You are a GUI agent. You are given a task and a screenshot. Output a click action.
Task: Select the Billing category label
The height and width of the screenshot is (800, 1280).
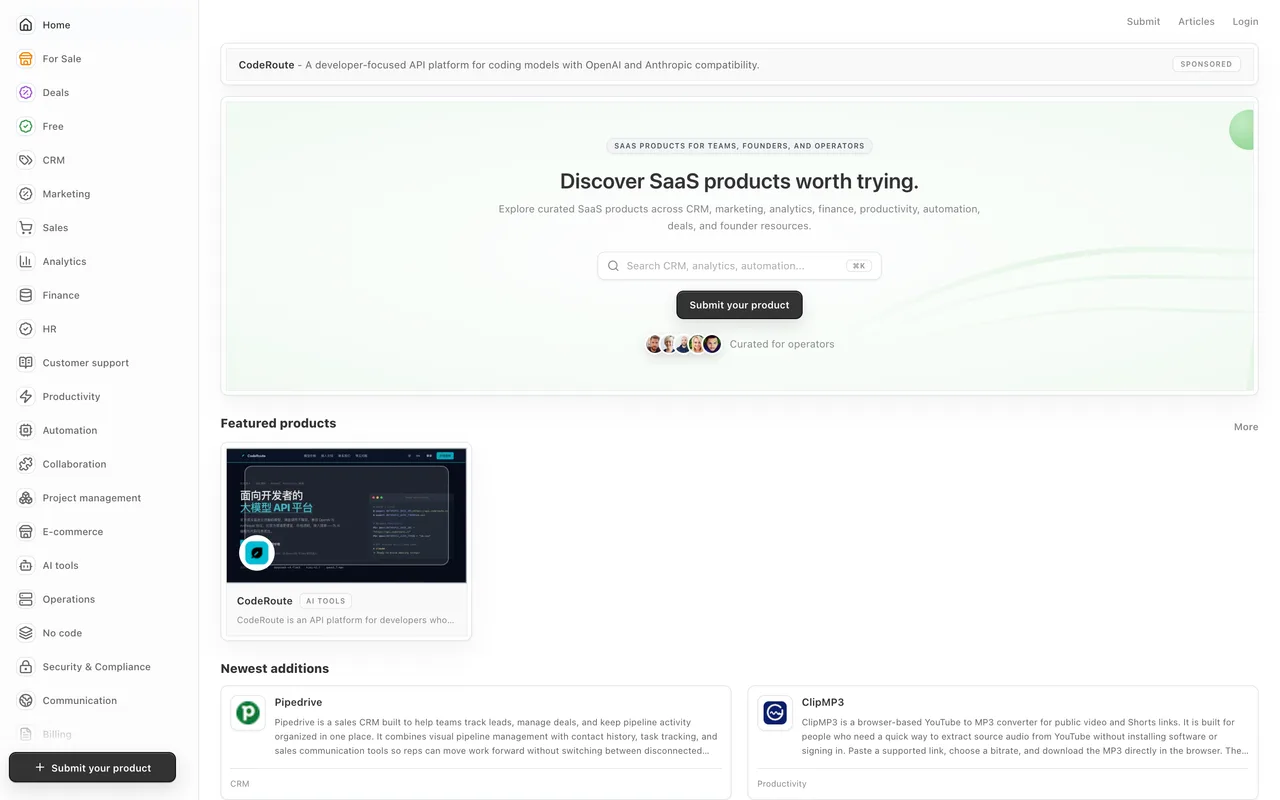57,734
